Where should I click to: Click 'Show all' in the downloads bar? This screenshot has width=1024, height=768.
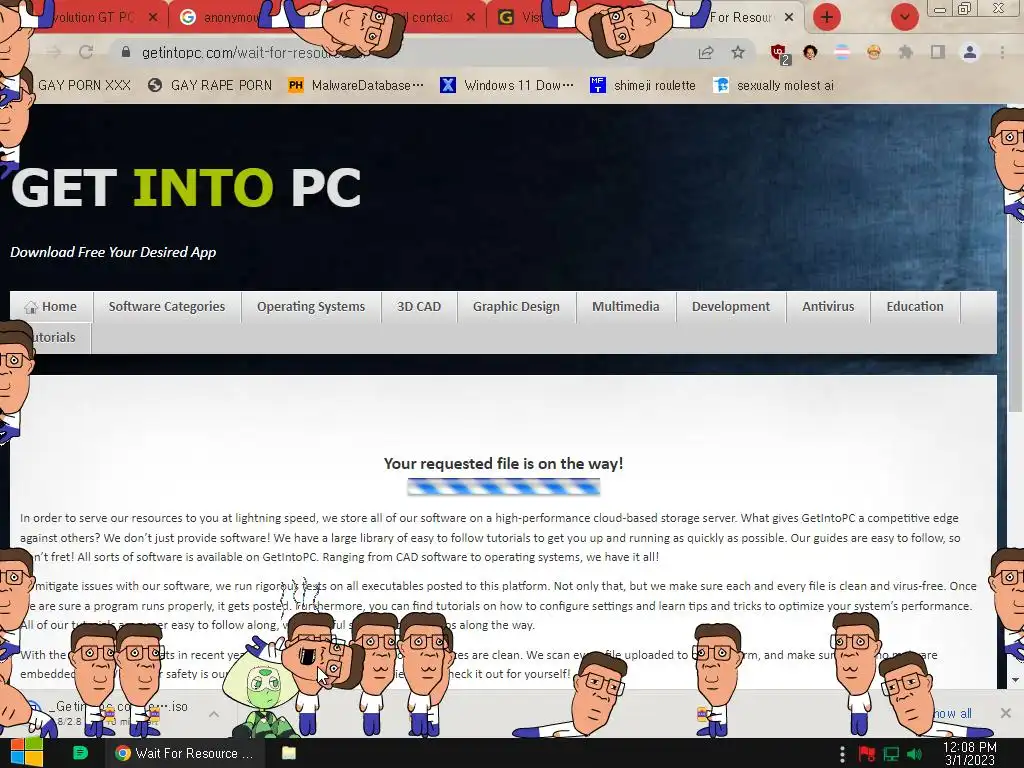coord(950,713)
